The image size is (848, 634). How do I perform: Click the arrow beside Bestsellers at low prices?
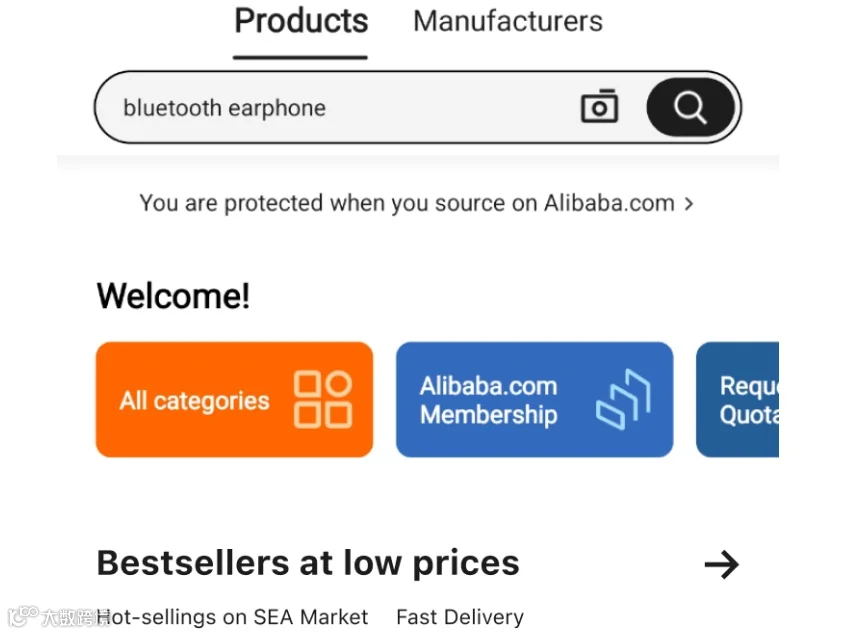[722, 565]
